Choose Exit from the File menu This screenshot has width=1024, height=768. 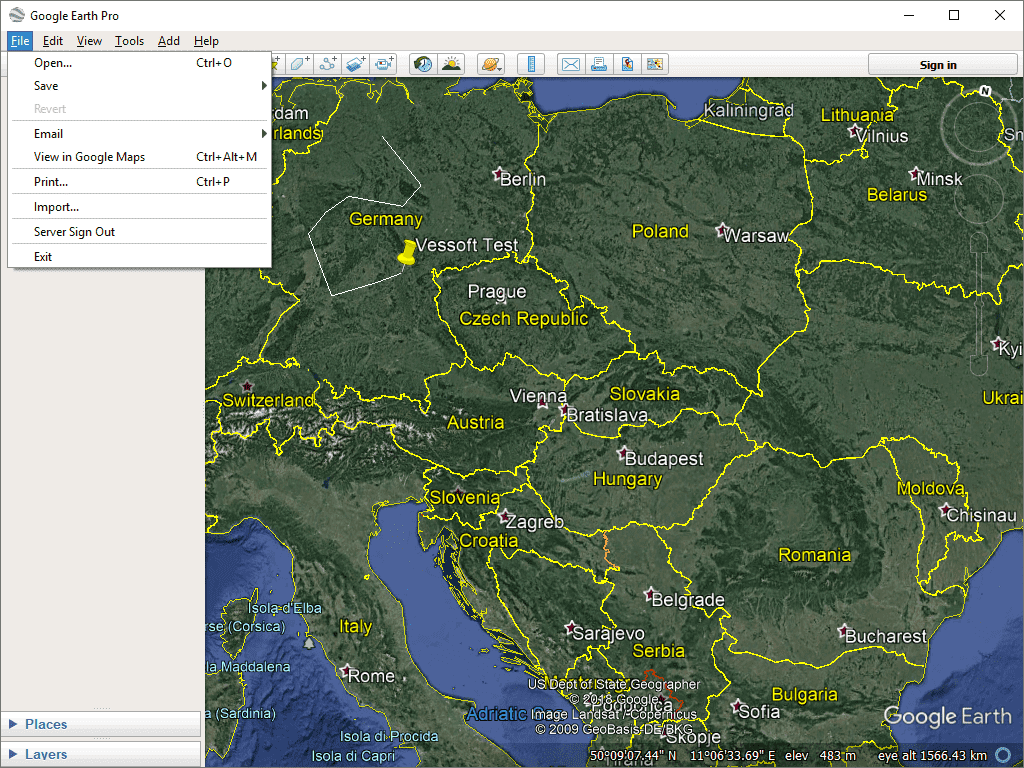coord(139,257)
